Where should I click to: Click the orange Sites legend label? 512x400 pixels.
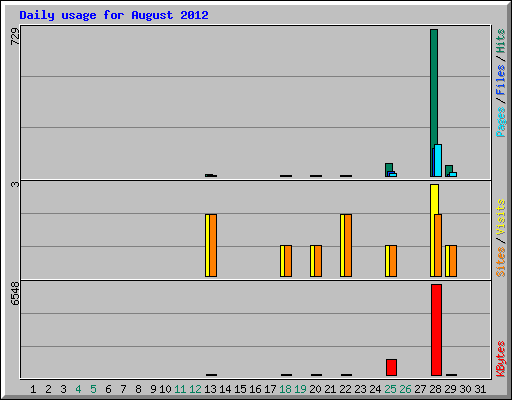point(501,262)
